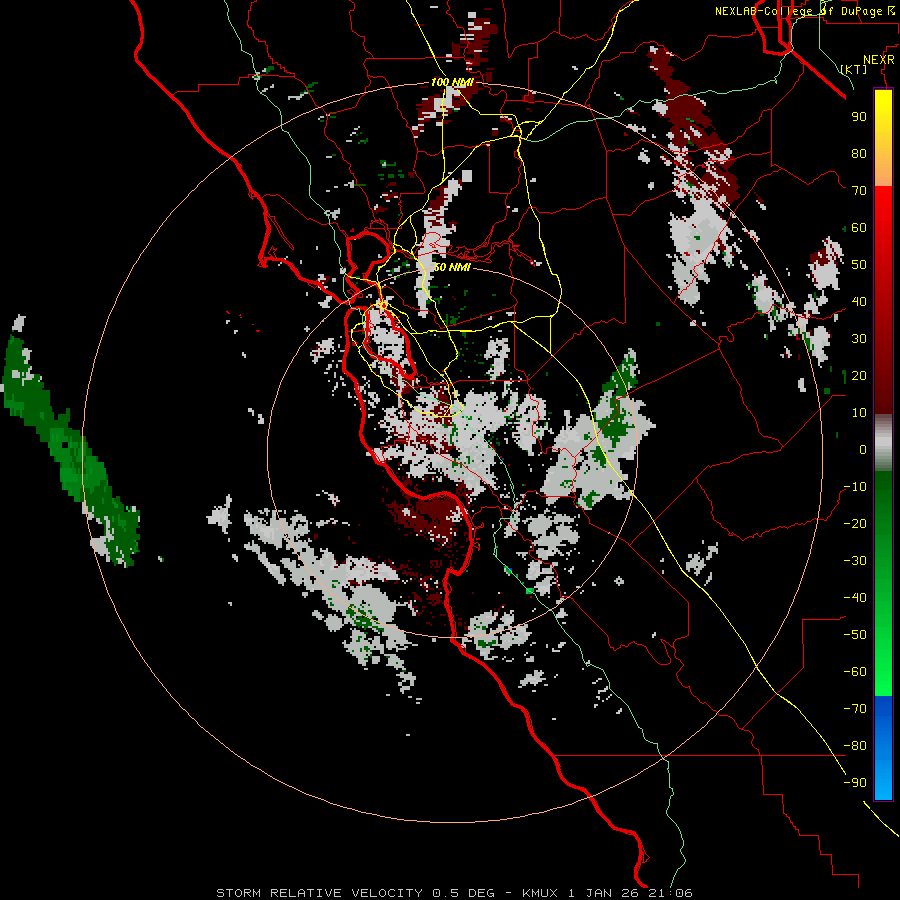Pick the gray zero-velocity color bar segment
Viewport: 900px width, 900px height.
883,443
